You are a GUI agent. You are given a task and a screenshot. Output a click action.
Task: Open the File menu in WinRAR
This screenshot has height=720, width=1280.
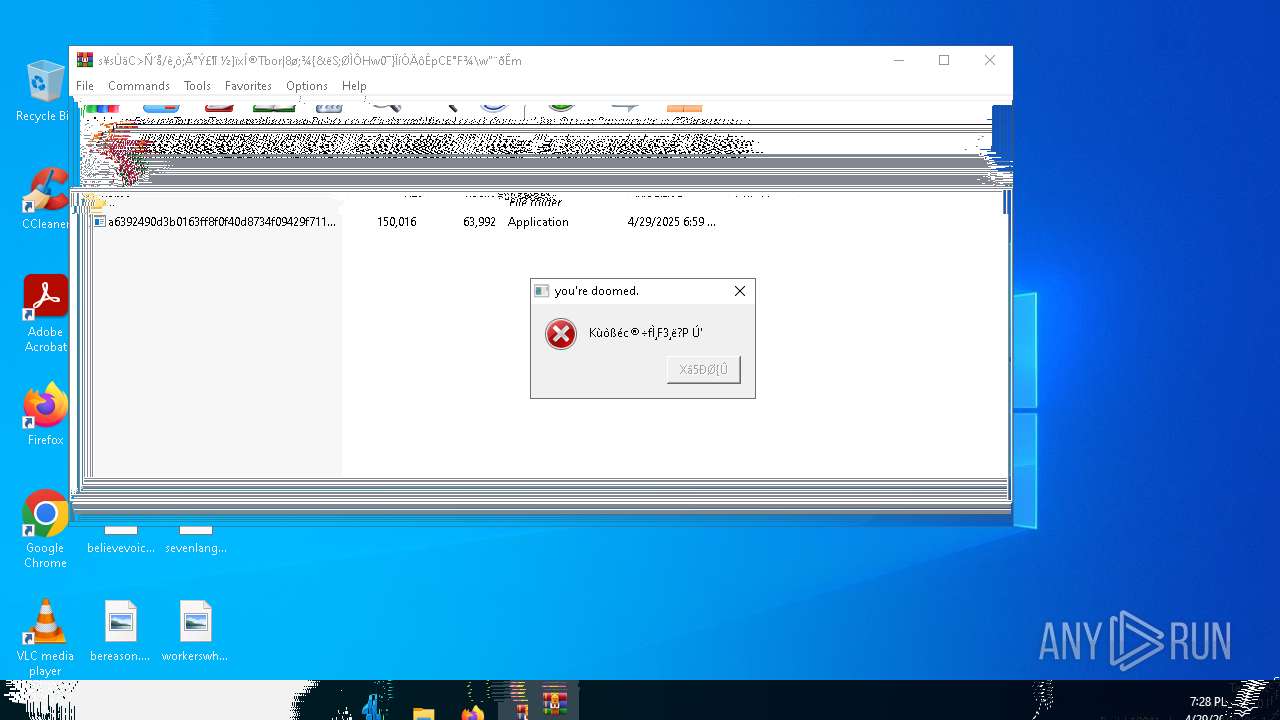click(x=85, y=86)
